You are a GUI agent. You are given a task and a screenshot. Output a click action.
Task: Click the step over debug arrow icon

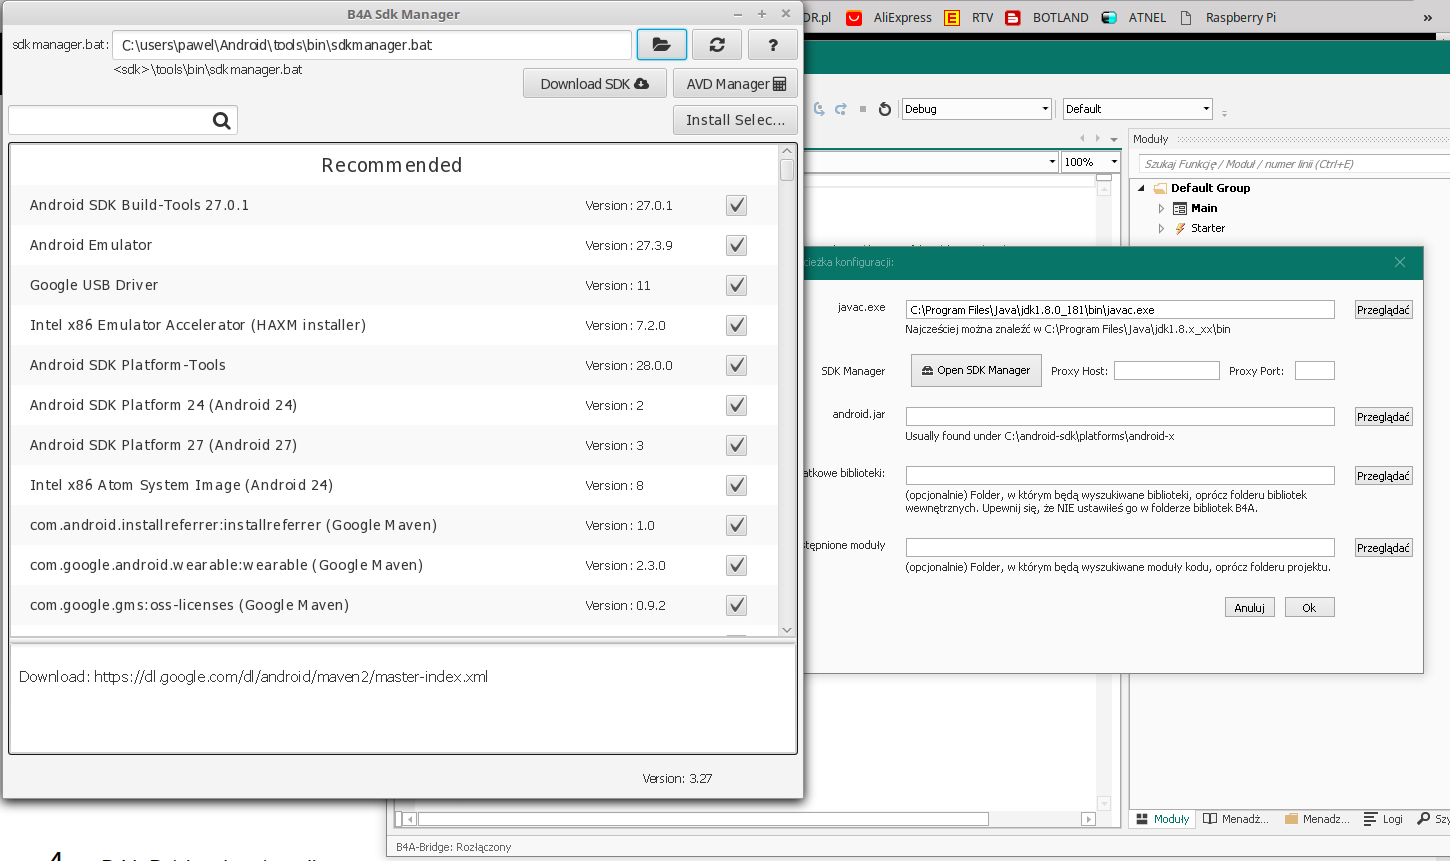point(841,109)
